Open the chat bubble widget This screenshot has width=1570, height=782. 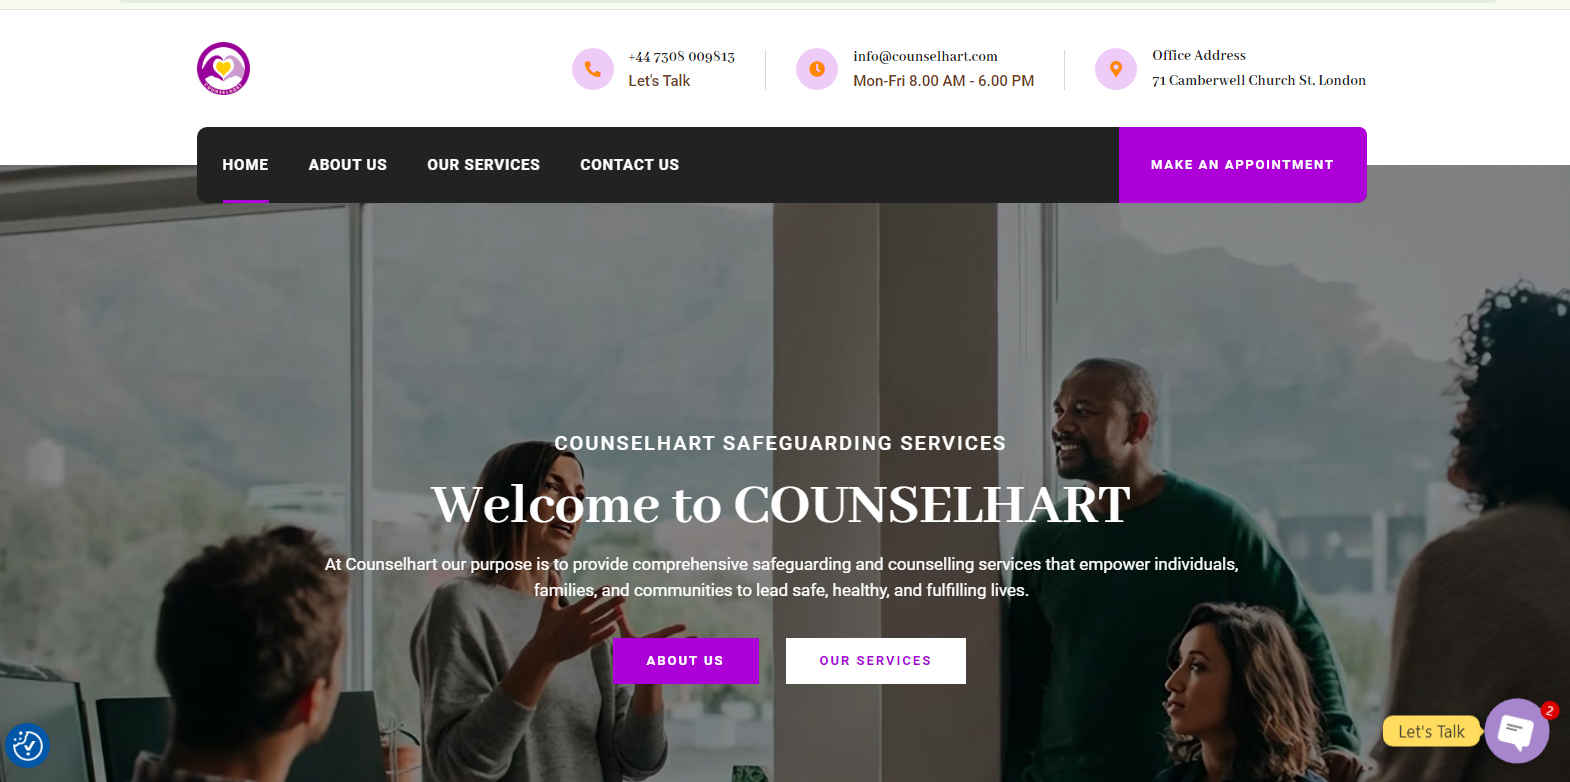pyautogui.click(x=1516, y=731)
